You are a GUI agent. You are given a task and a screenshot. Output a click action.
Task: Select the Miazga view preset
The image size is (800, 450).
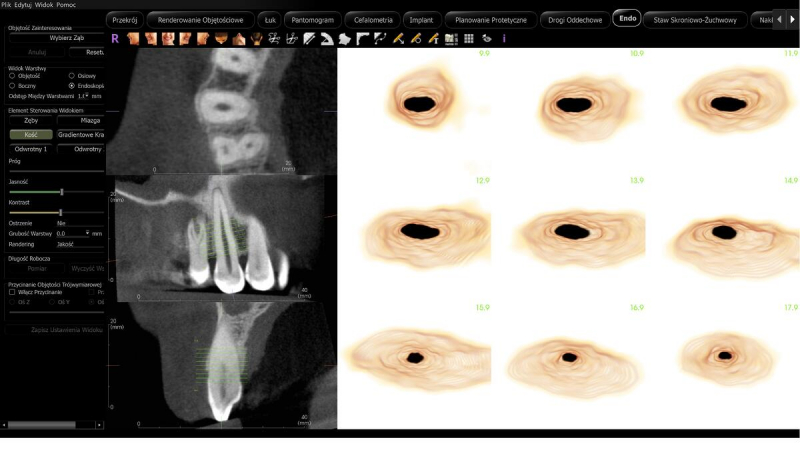[81, 120]
